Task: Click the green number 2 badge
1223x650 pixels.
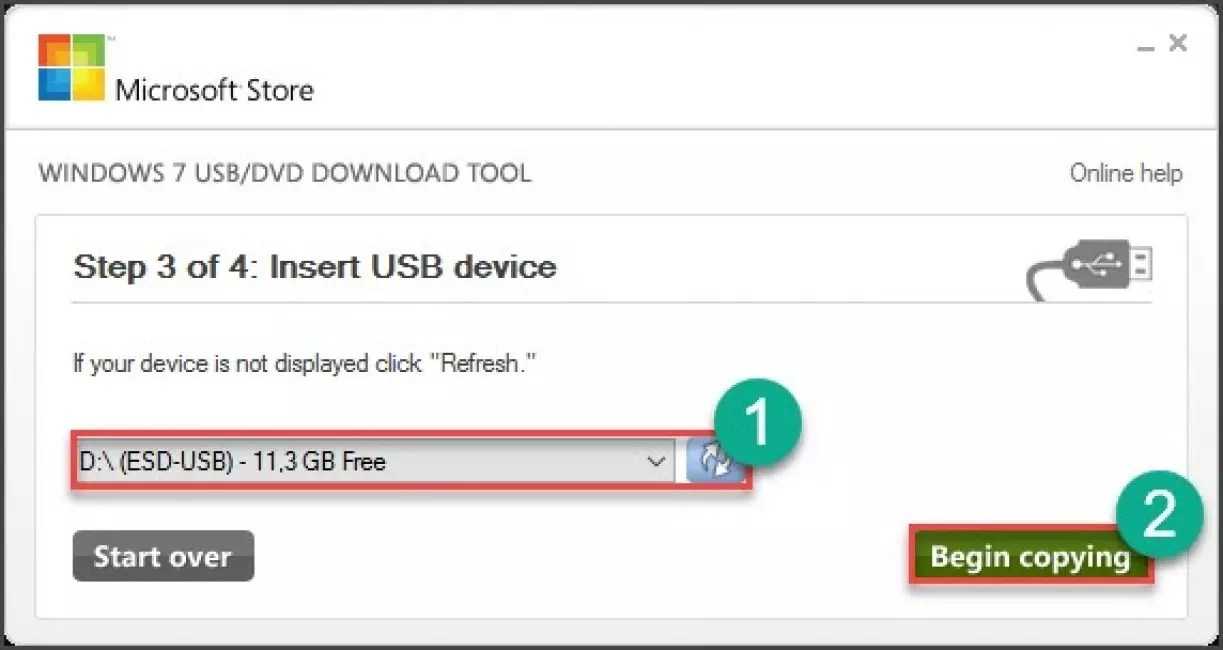Action: (x=1159, y=516)
